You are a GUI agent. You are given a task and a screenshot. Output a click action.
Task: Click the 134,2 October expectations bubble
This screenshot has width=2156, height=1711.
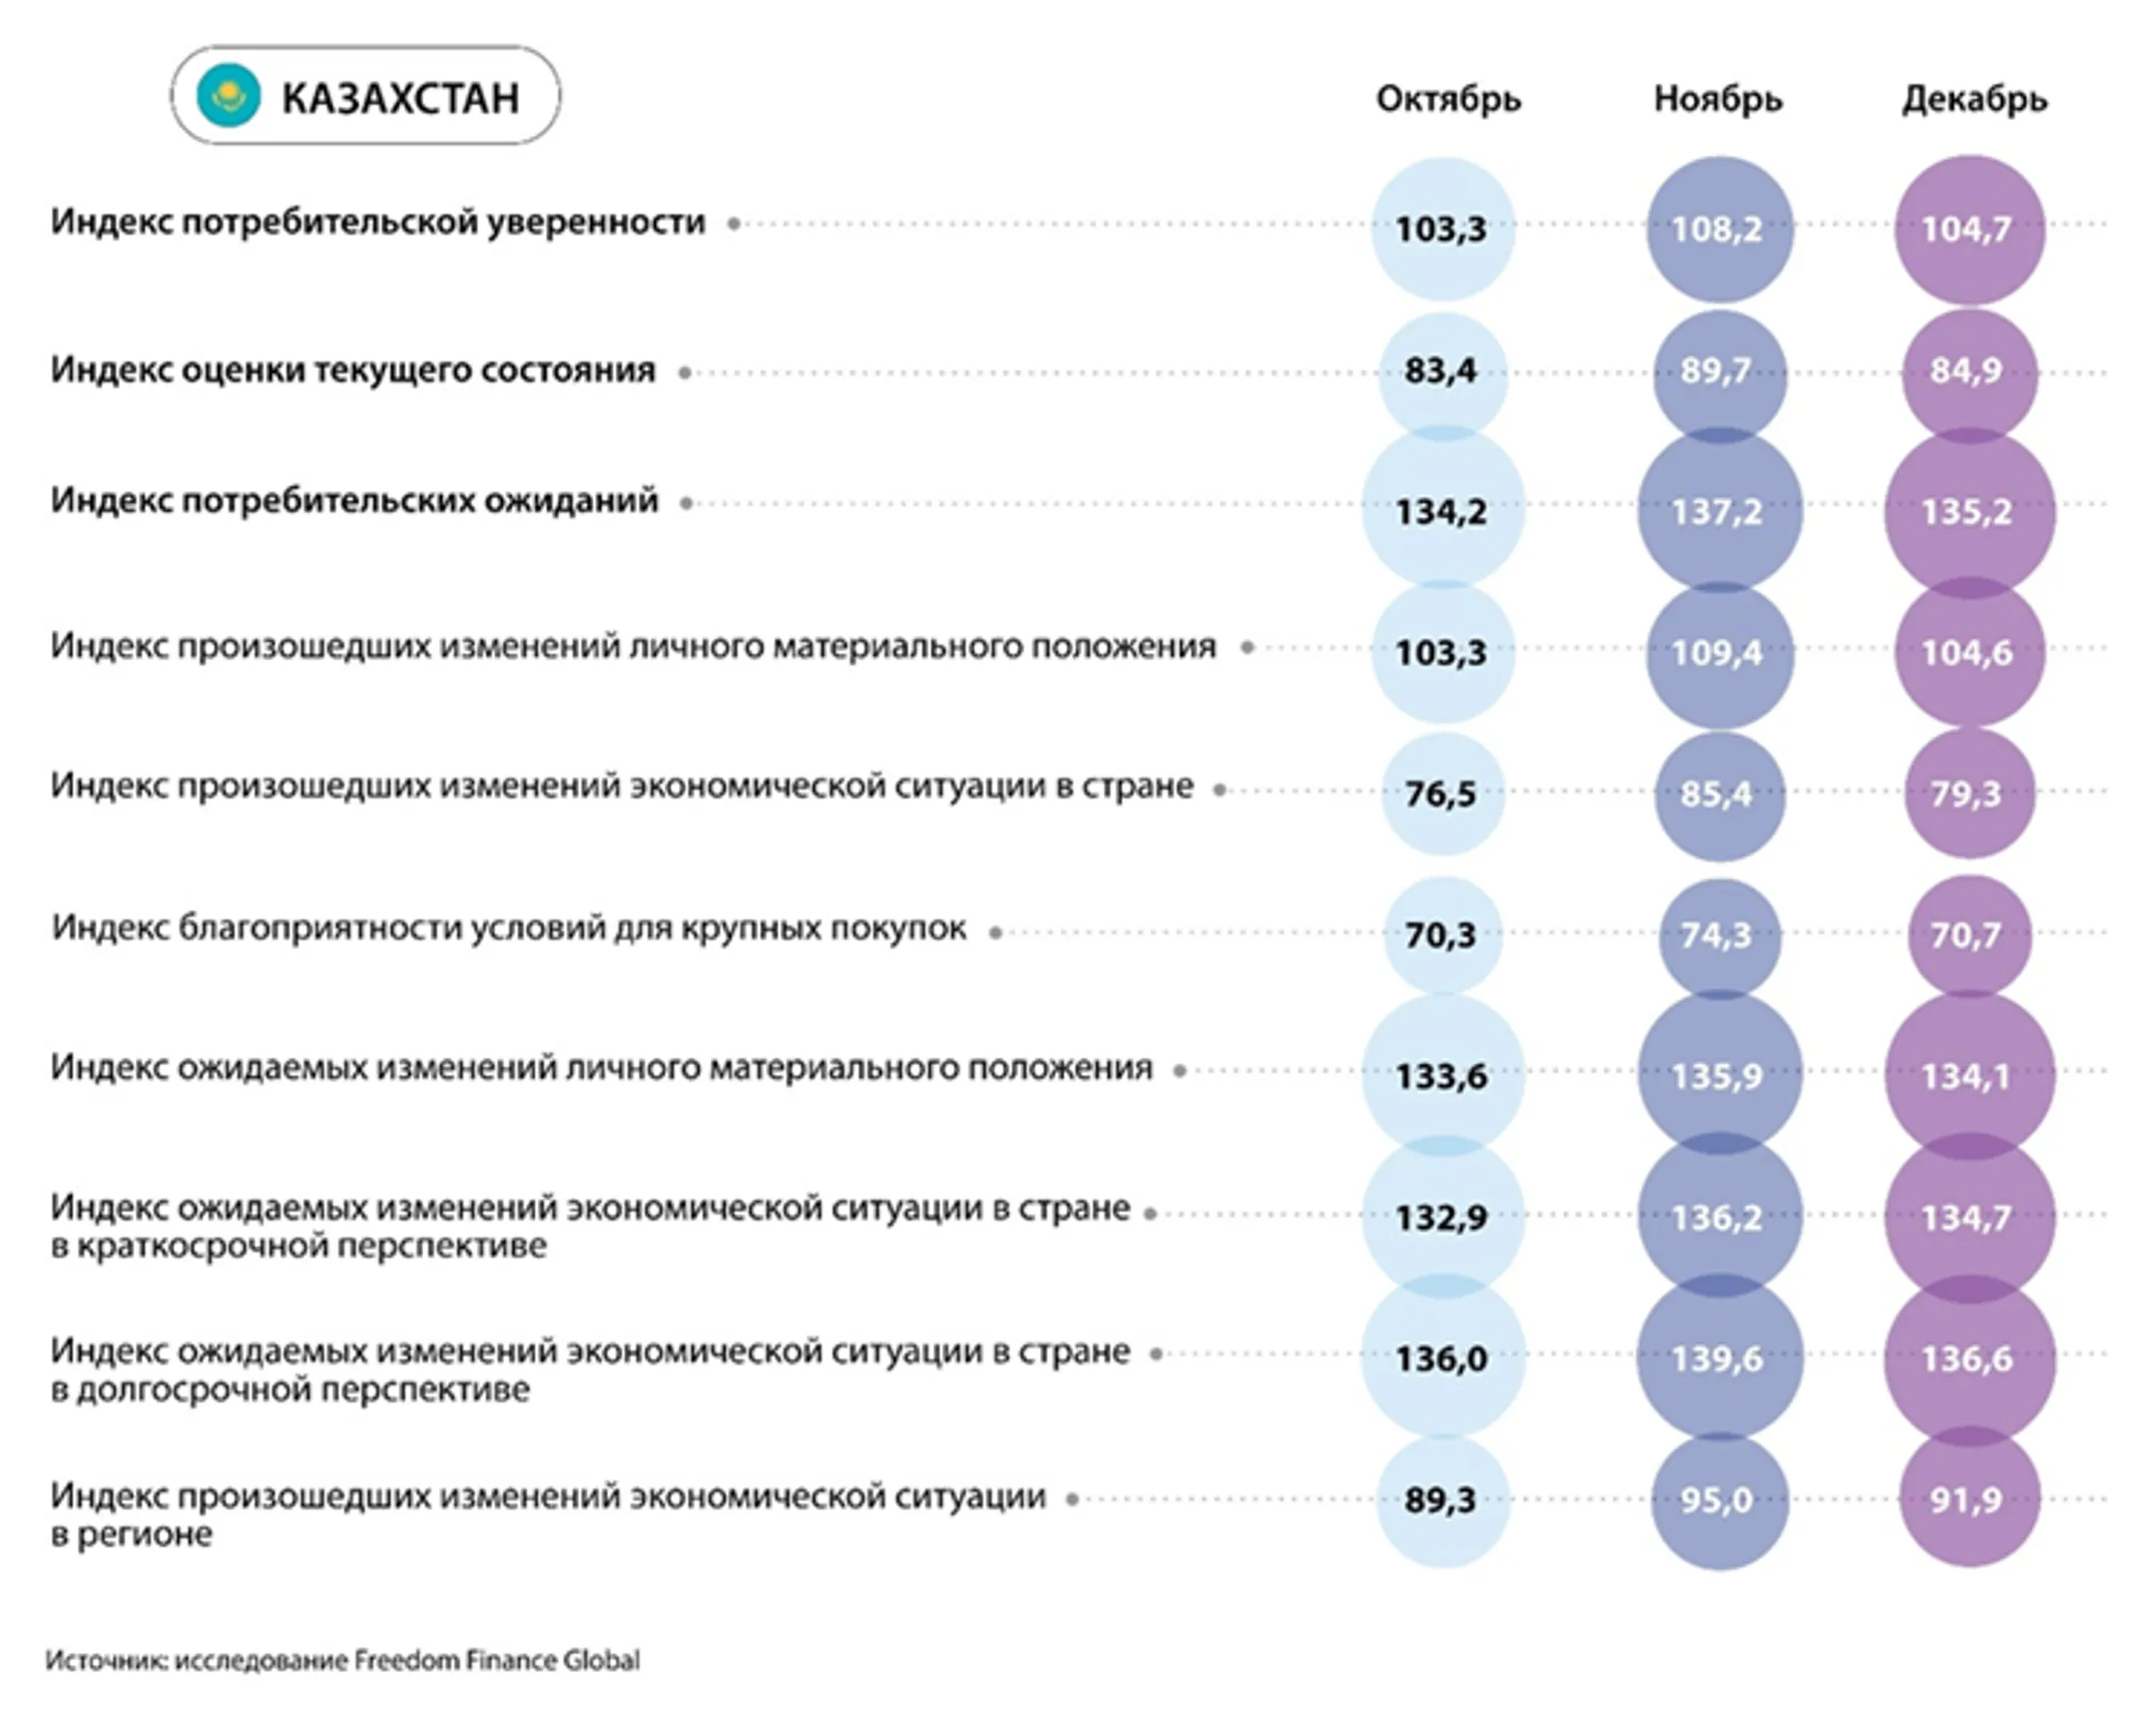click(x=1443, y=511)
